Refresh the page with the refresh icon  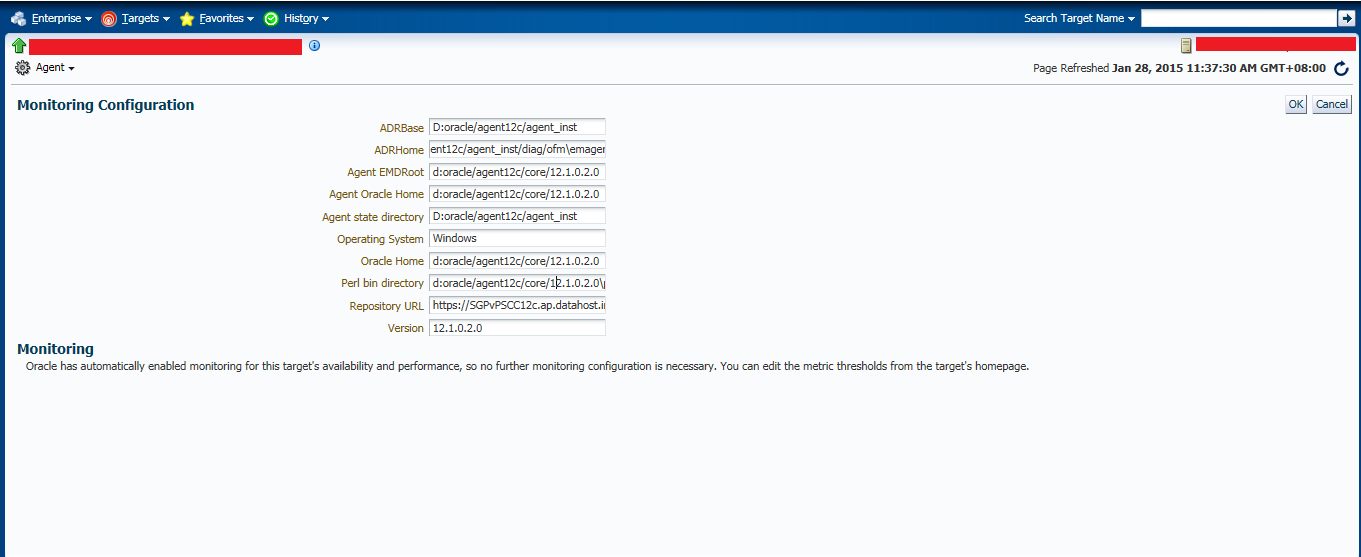pyautogui.click(x=1342, y=68)
